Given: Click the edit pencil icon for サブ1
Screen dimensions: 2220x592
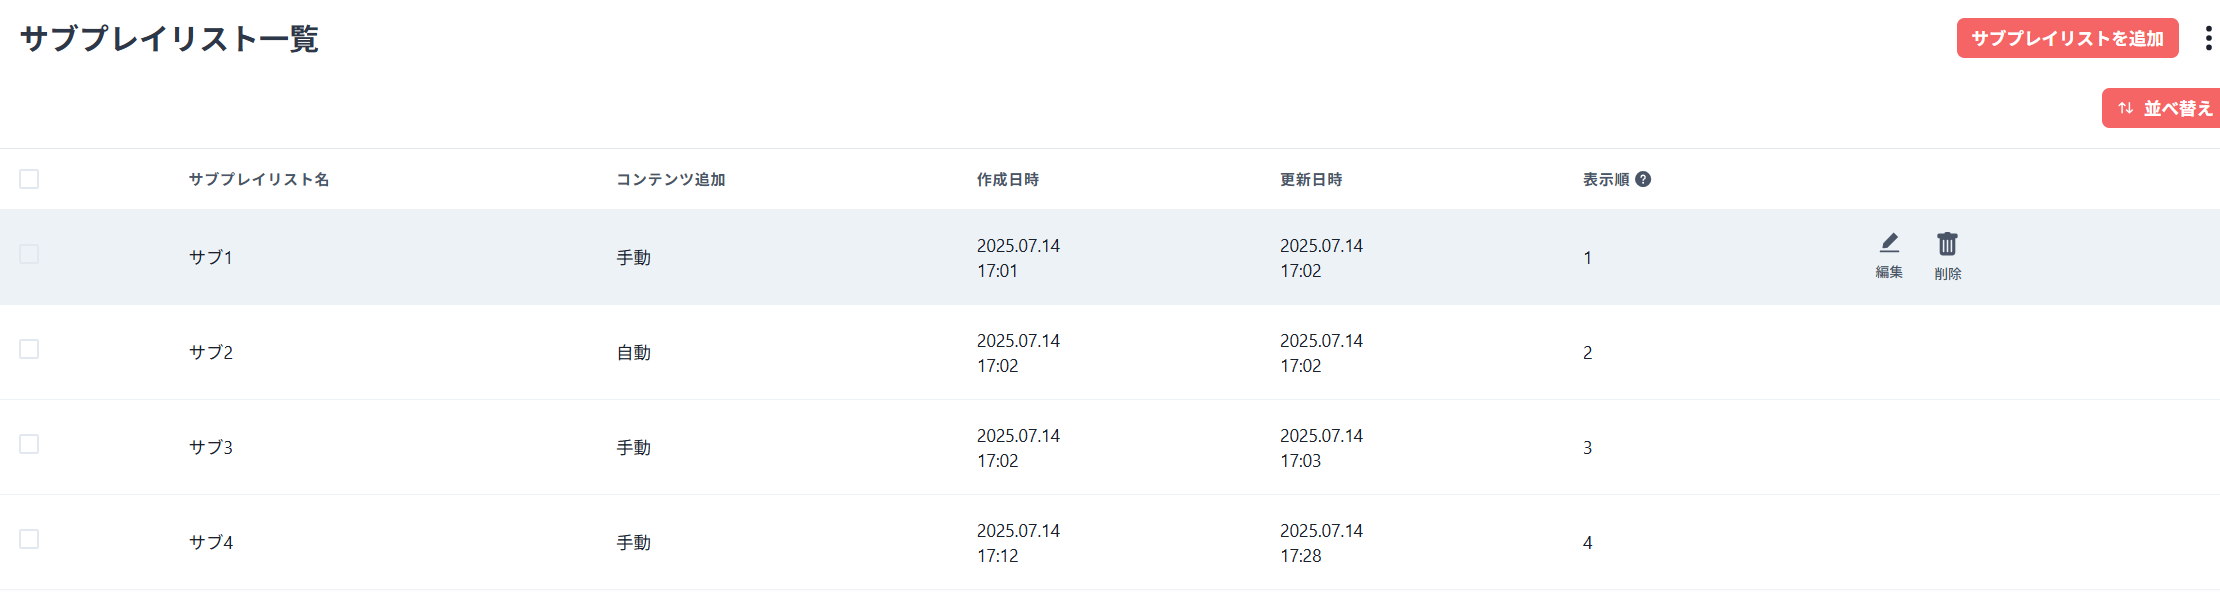Looking at the screenshot, I should point(1889,244).
